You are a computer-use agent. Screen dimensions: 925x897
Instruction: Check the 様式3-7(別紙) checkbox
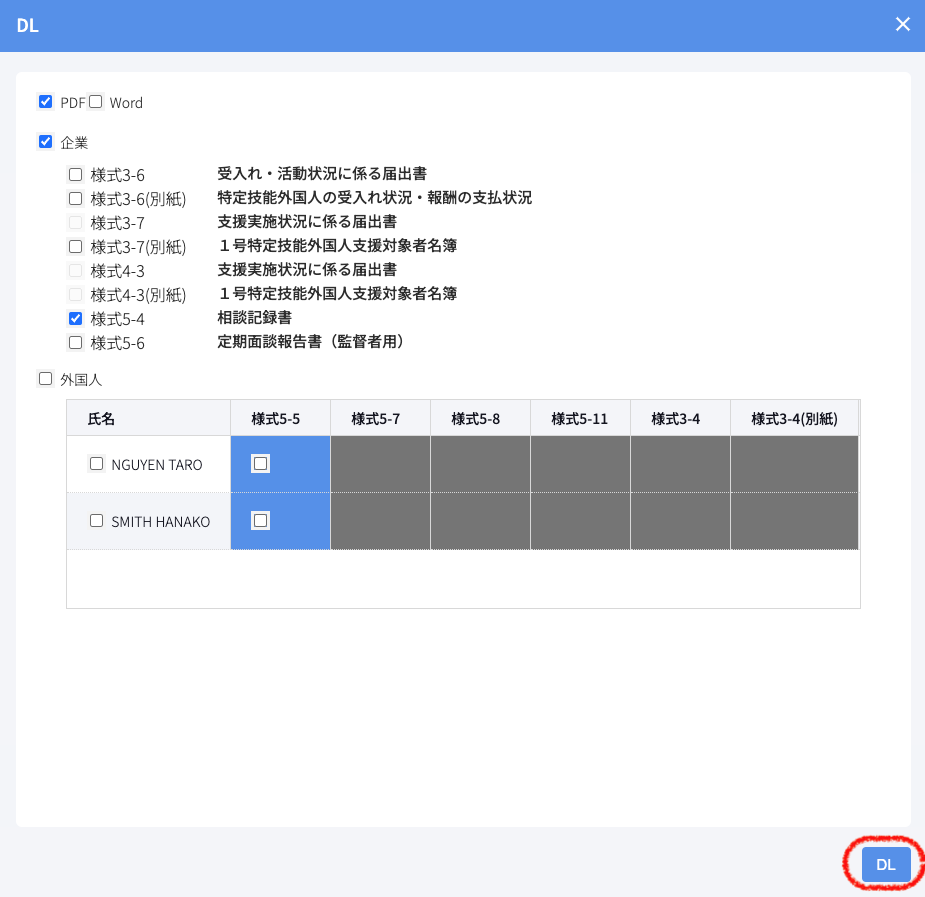click(x=75, y=246)
